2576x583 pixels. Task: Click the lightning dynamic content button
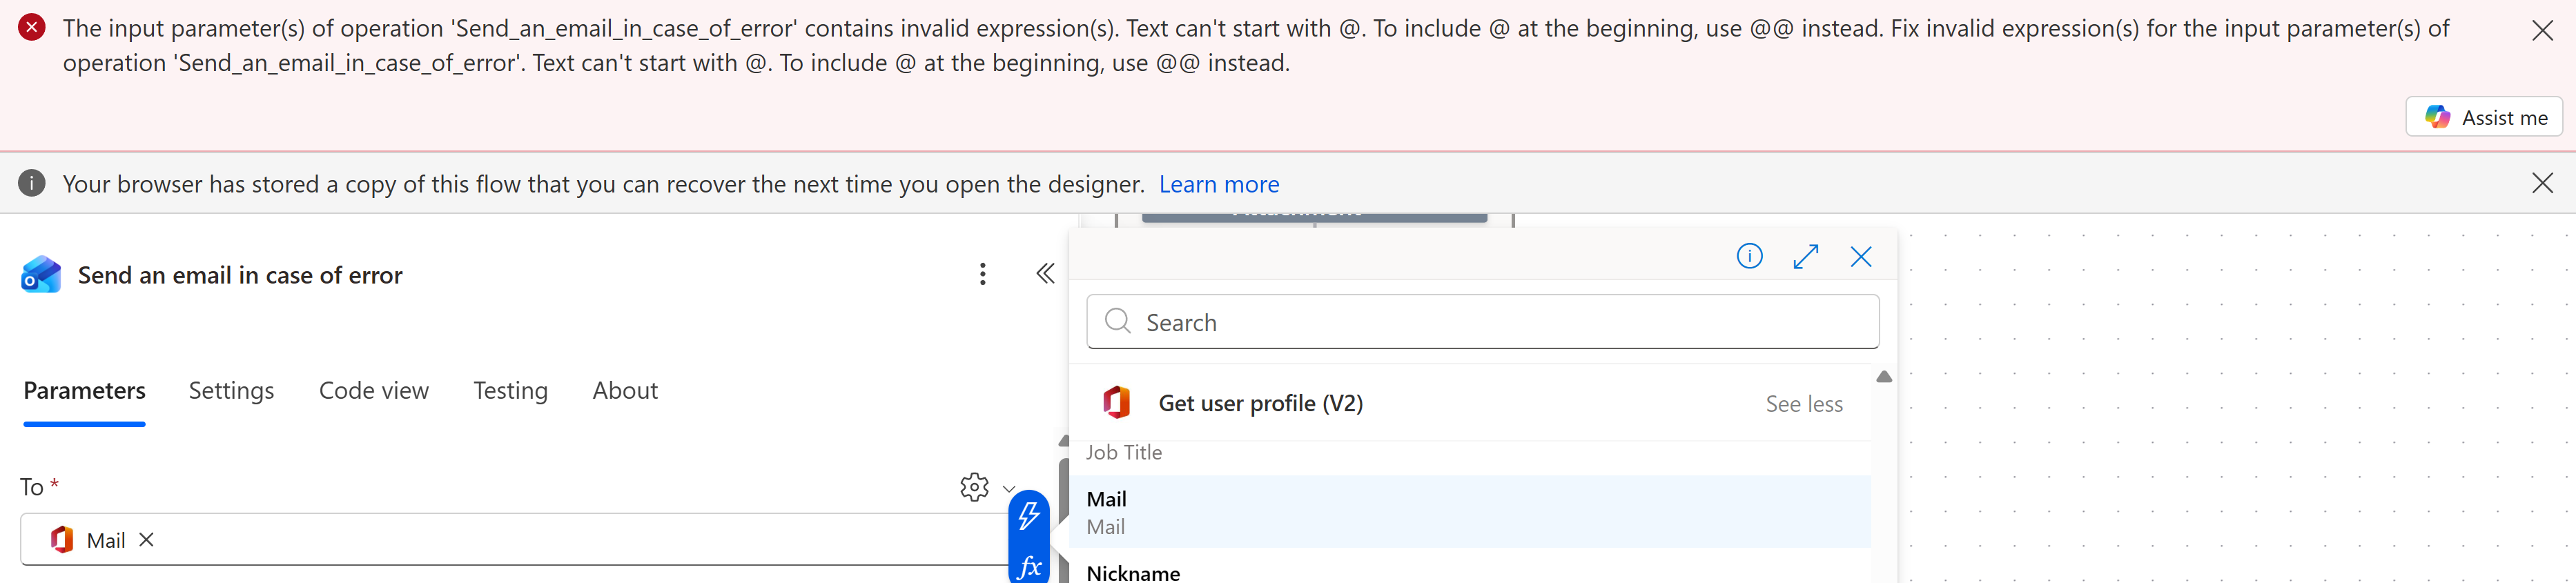(1029, 516)
